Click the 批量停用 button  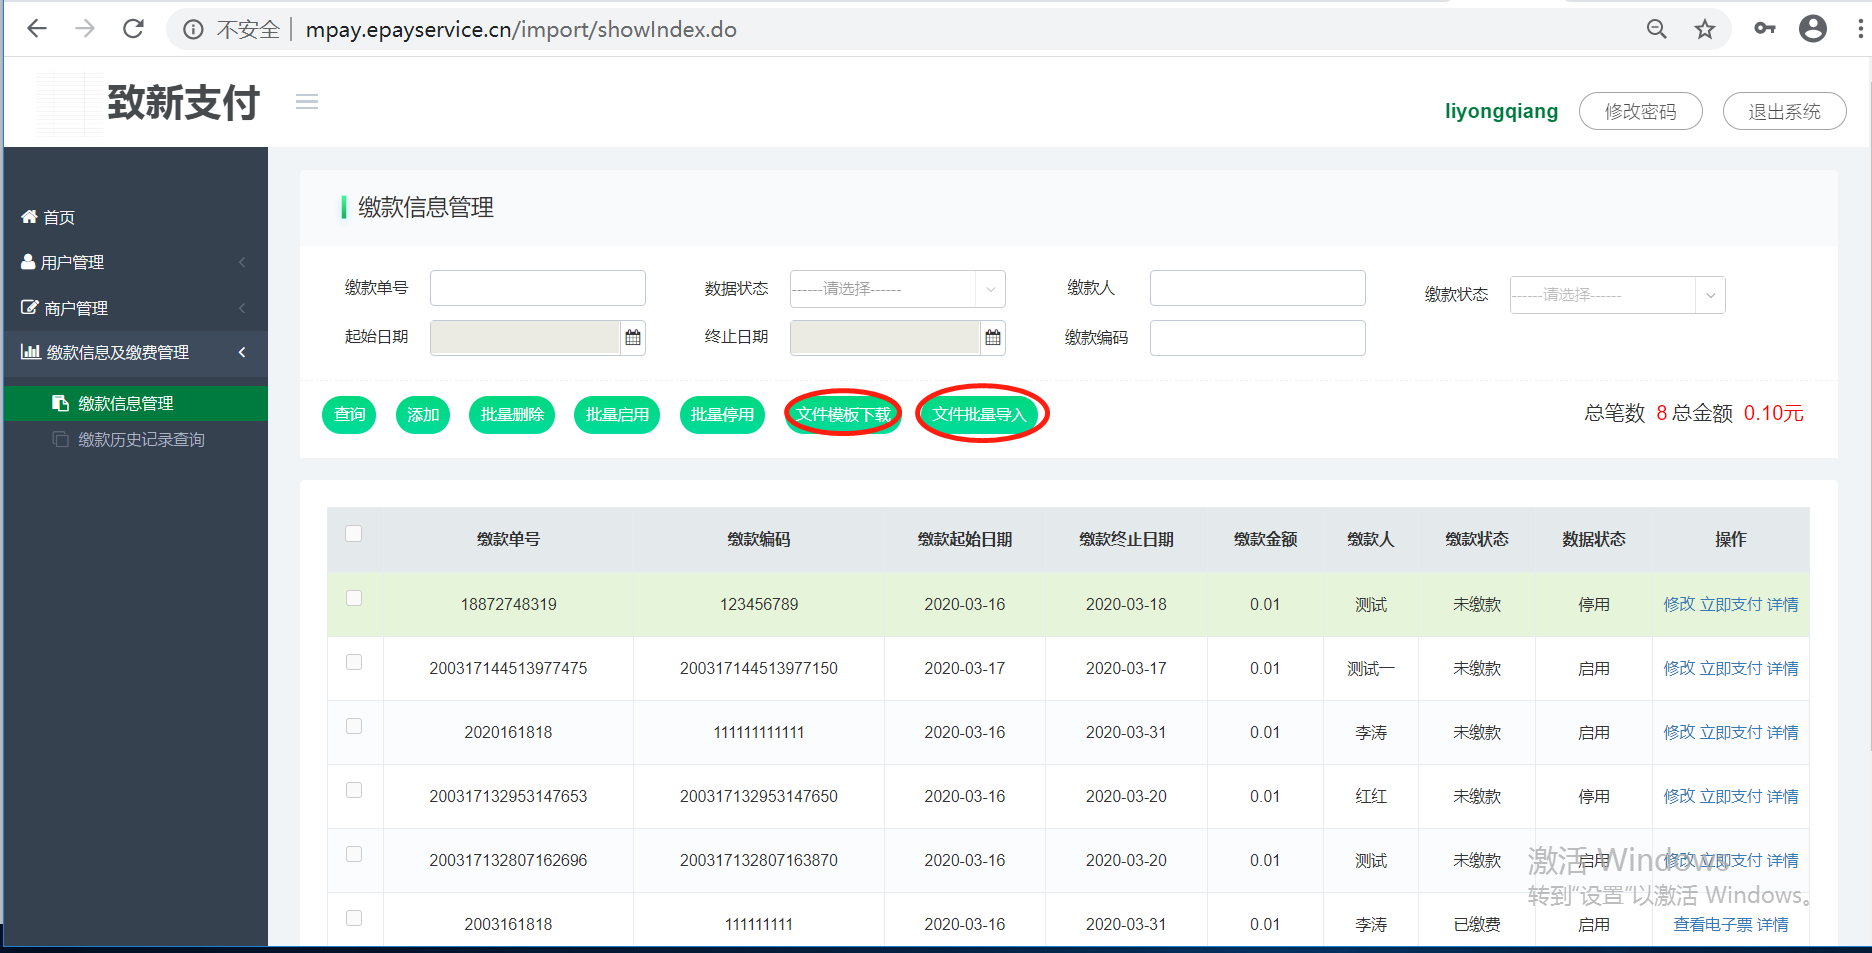click(722, 414)
